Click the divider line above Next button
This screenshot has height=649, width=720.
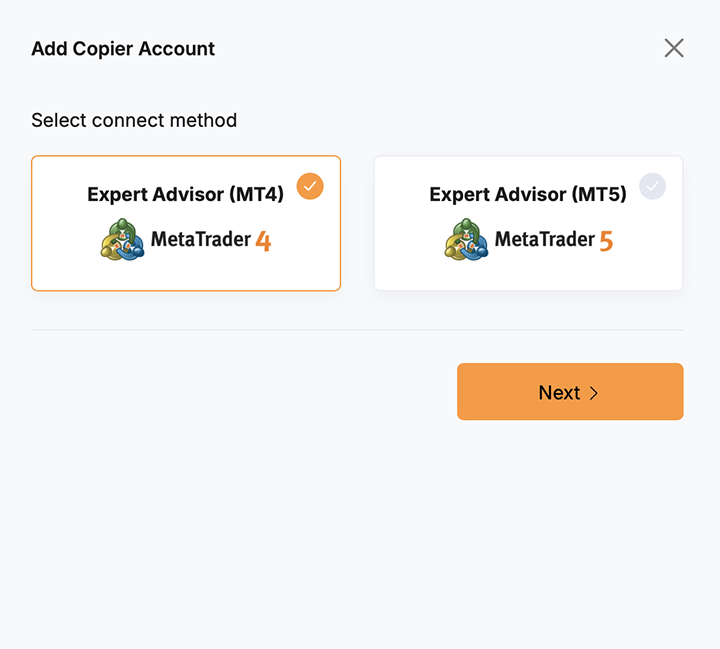point(357,329)
